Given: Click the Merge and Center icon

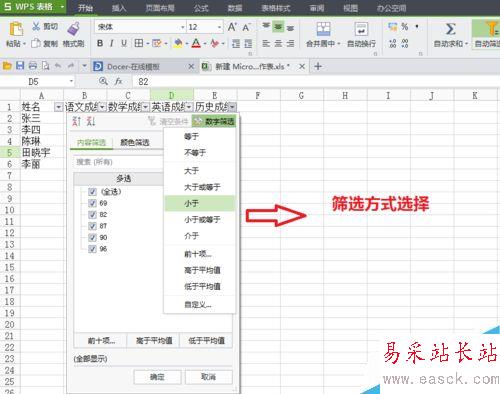Looking at the screenshot, I should [x=323, y=29].
